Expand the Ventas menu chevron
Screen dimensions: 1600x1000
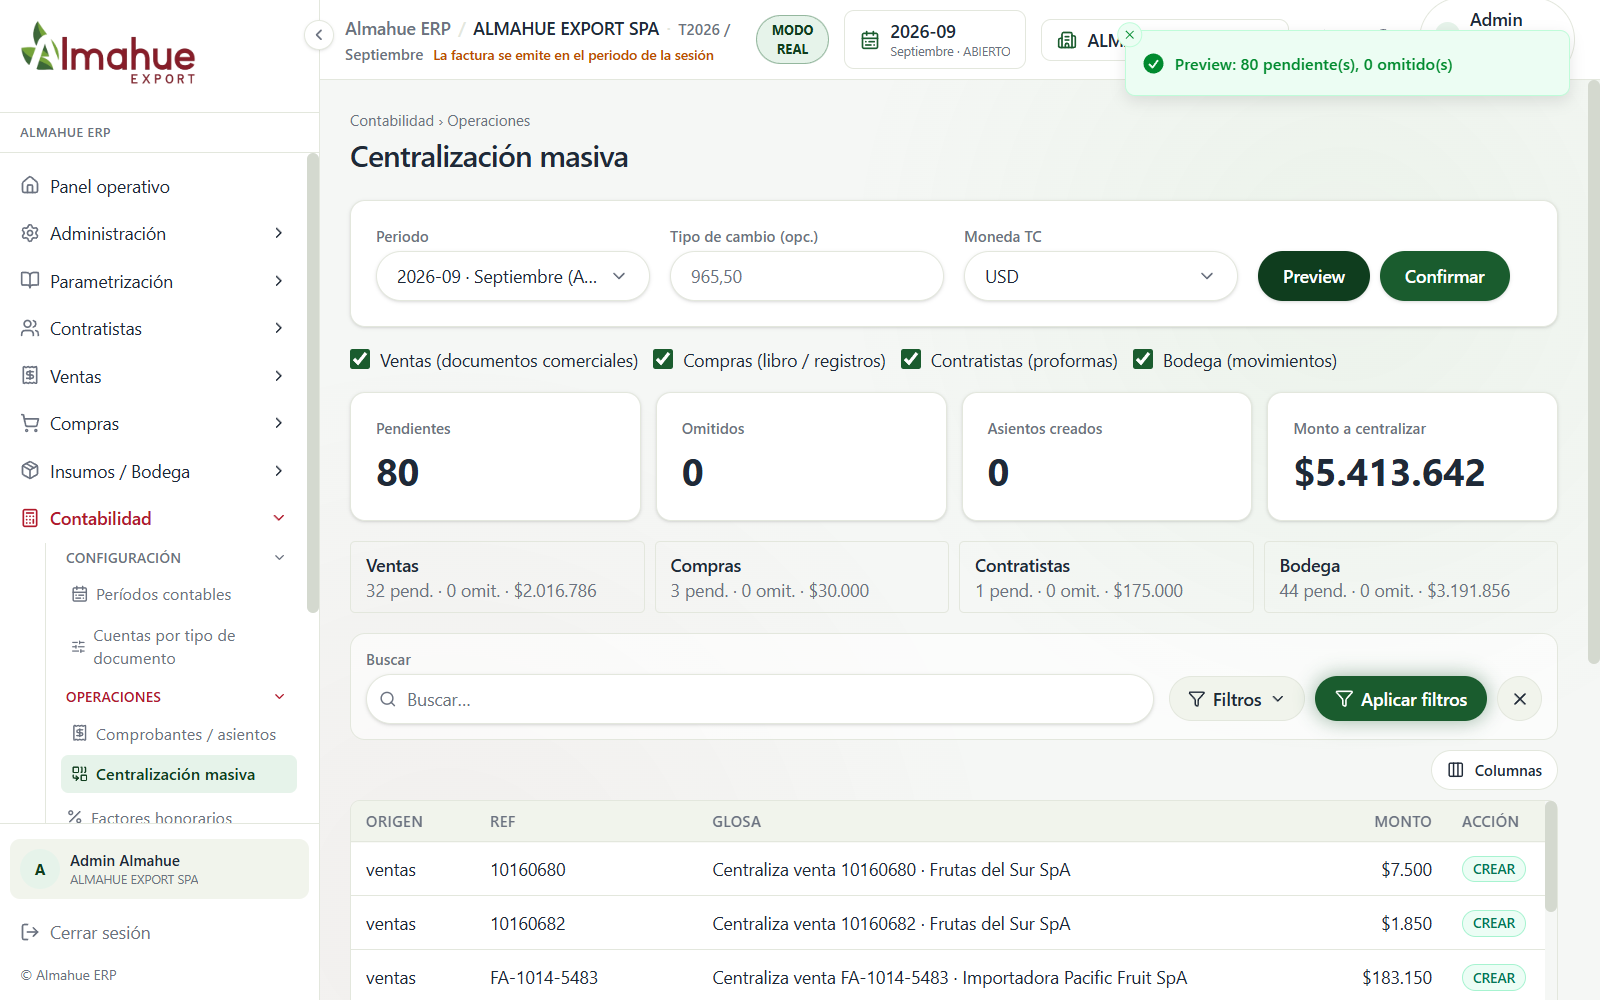[279, 376]
